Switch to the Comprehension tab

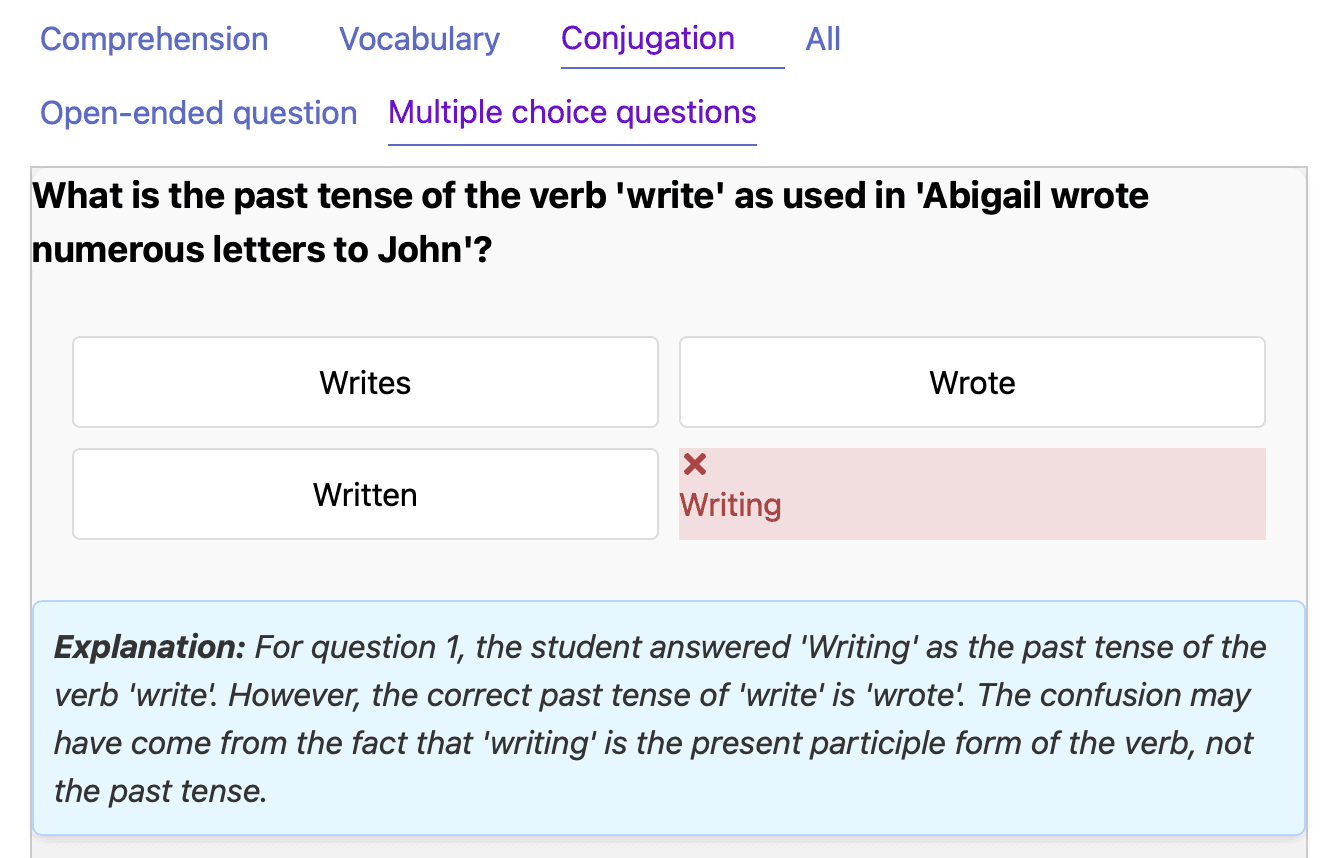(x=154, y=39)
